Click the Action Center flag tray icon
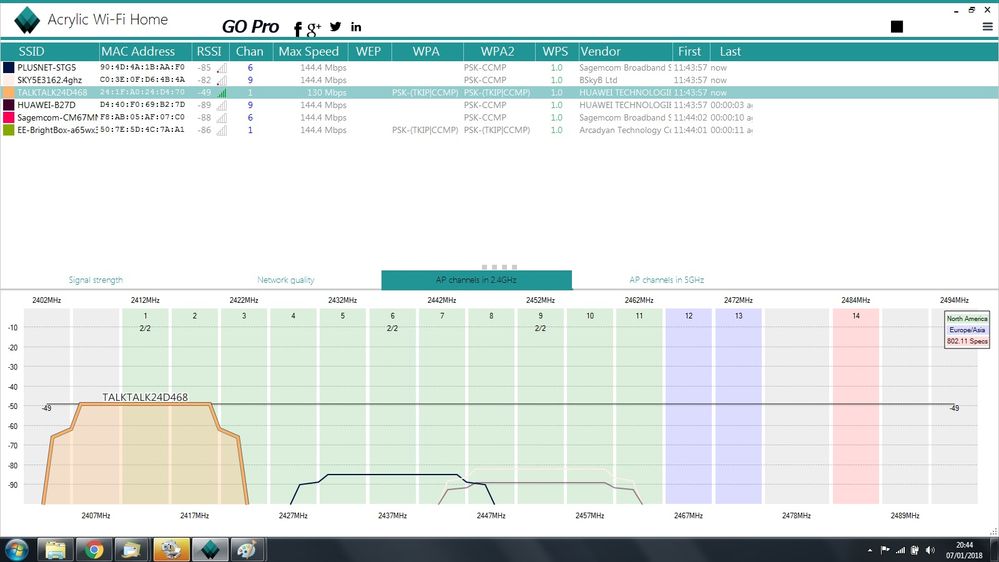Viewport: 999px width, 562px height. [x=885, y=550]
